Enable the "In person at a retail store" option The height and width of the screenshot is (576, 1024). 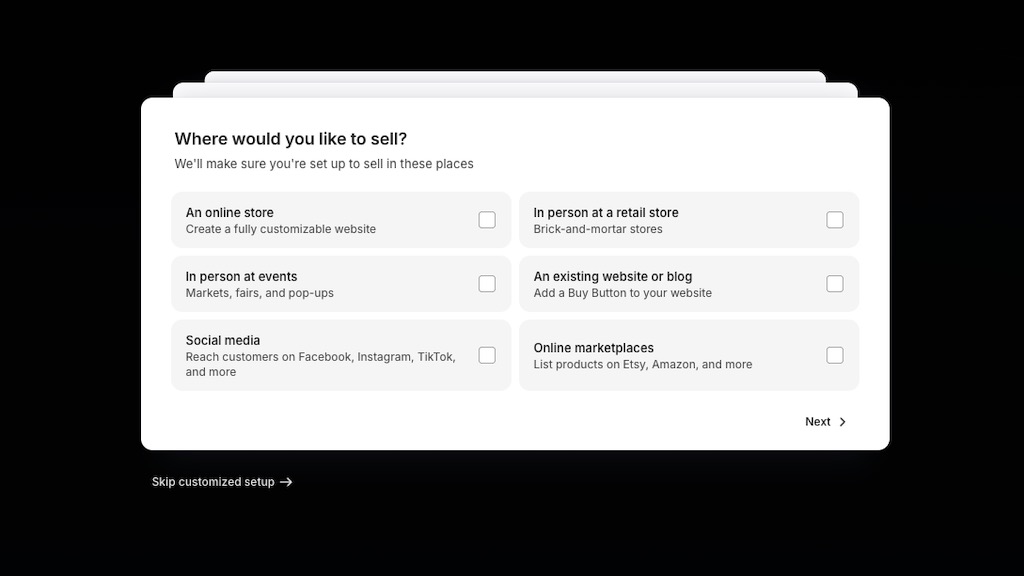click(835, 220)
